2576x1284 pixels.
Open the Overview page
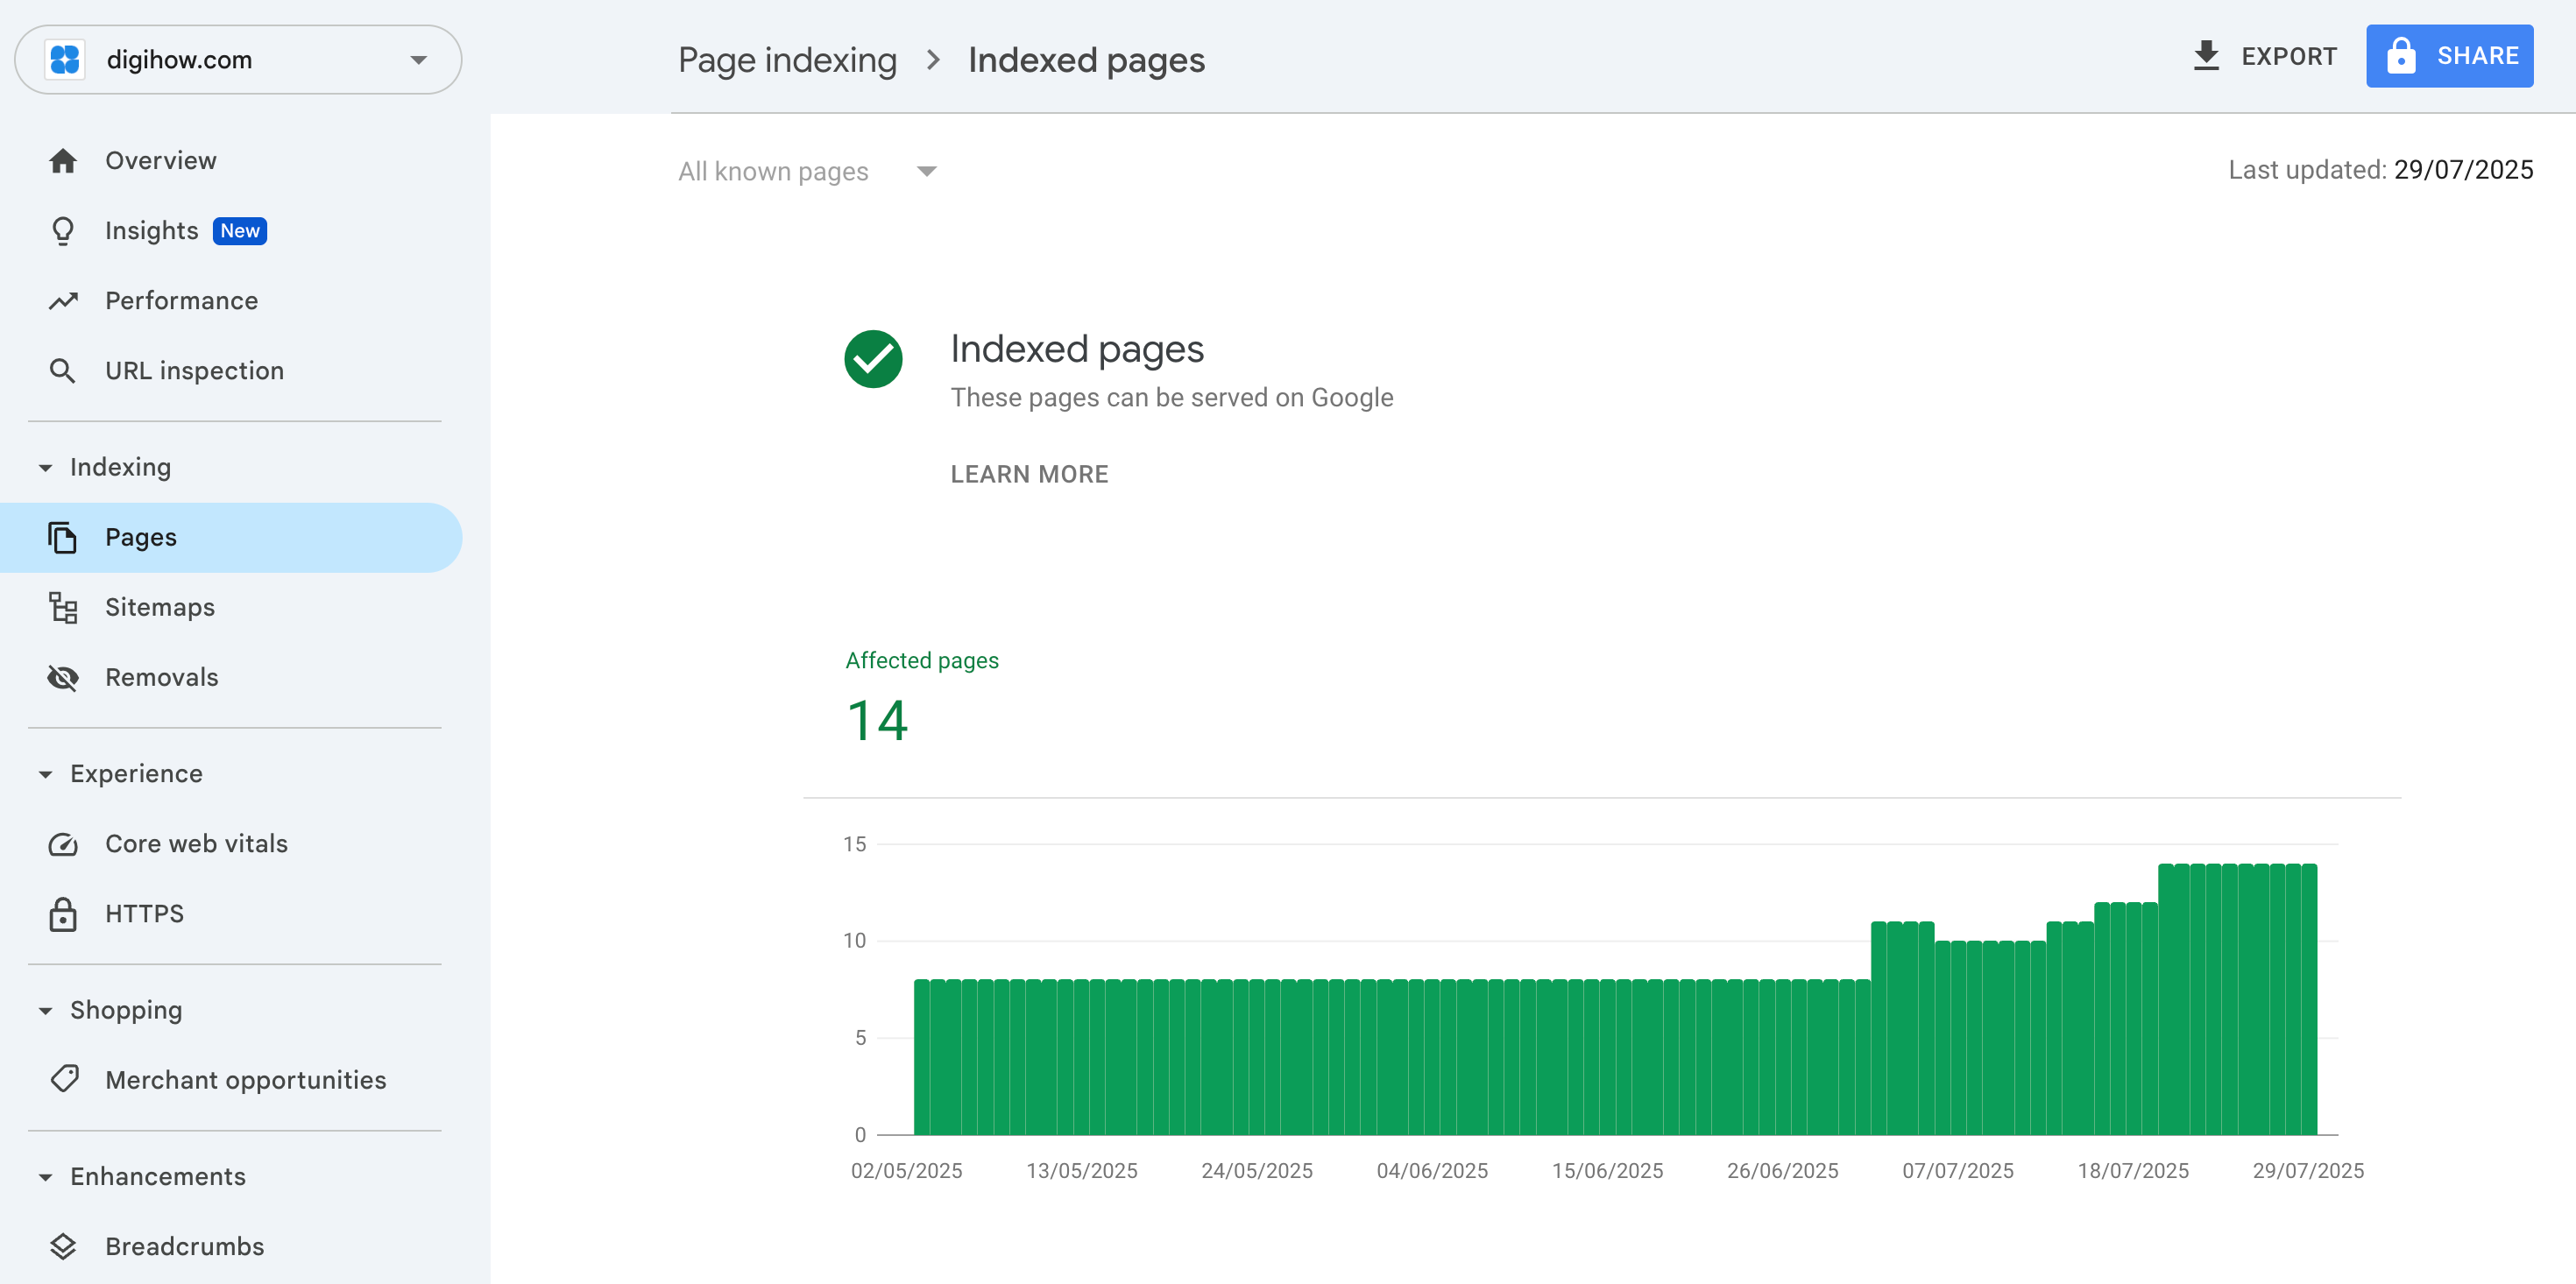232,161
